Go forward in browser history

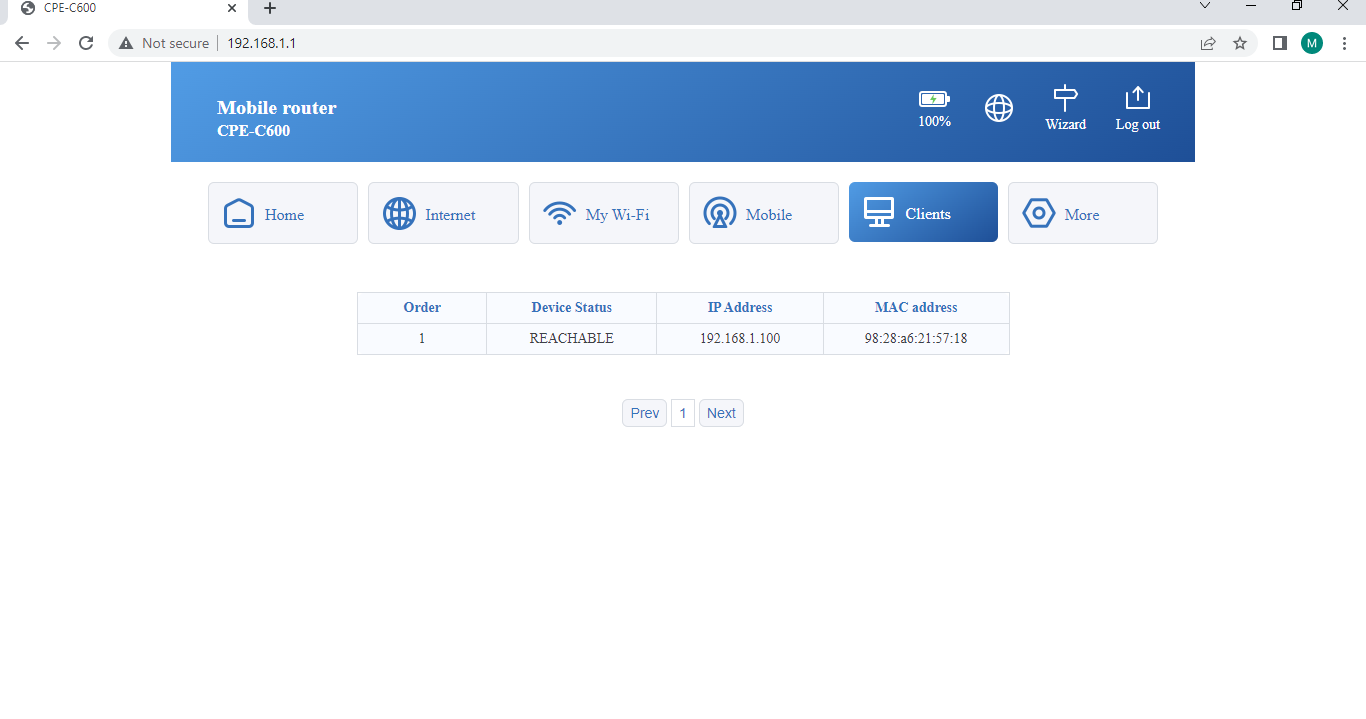(54, 43)
